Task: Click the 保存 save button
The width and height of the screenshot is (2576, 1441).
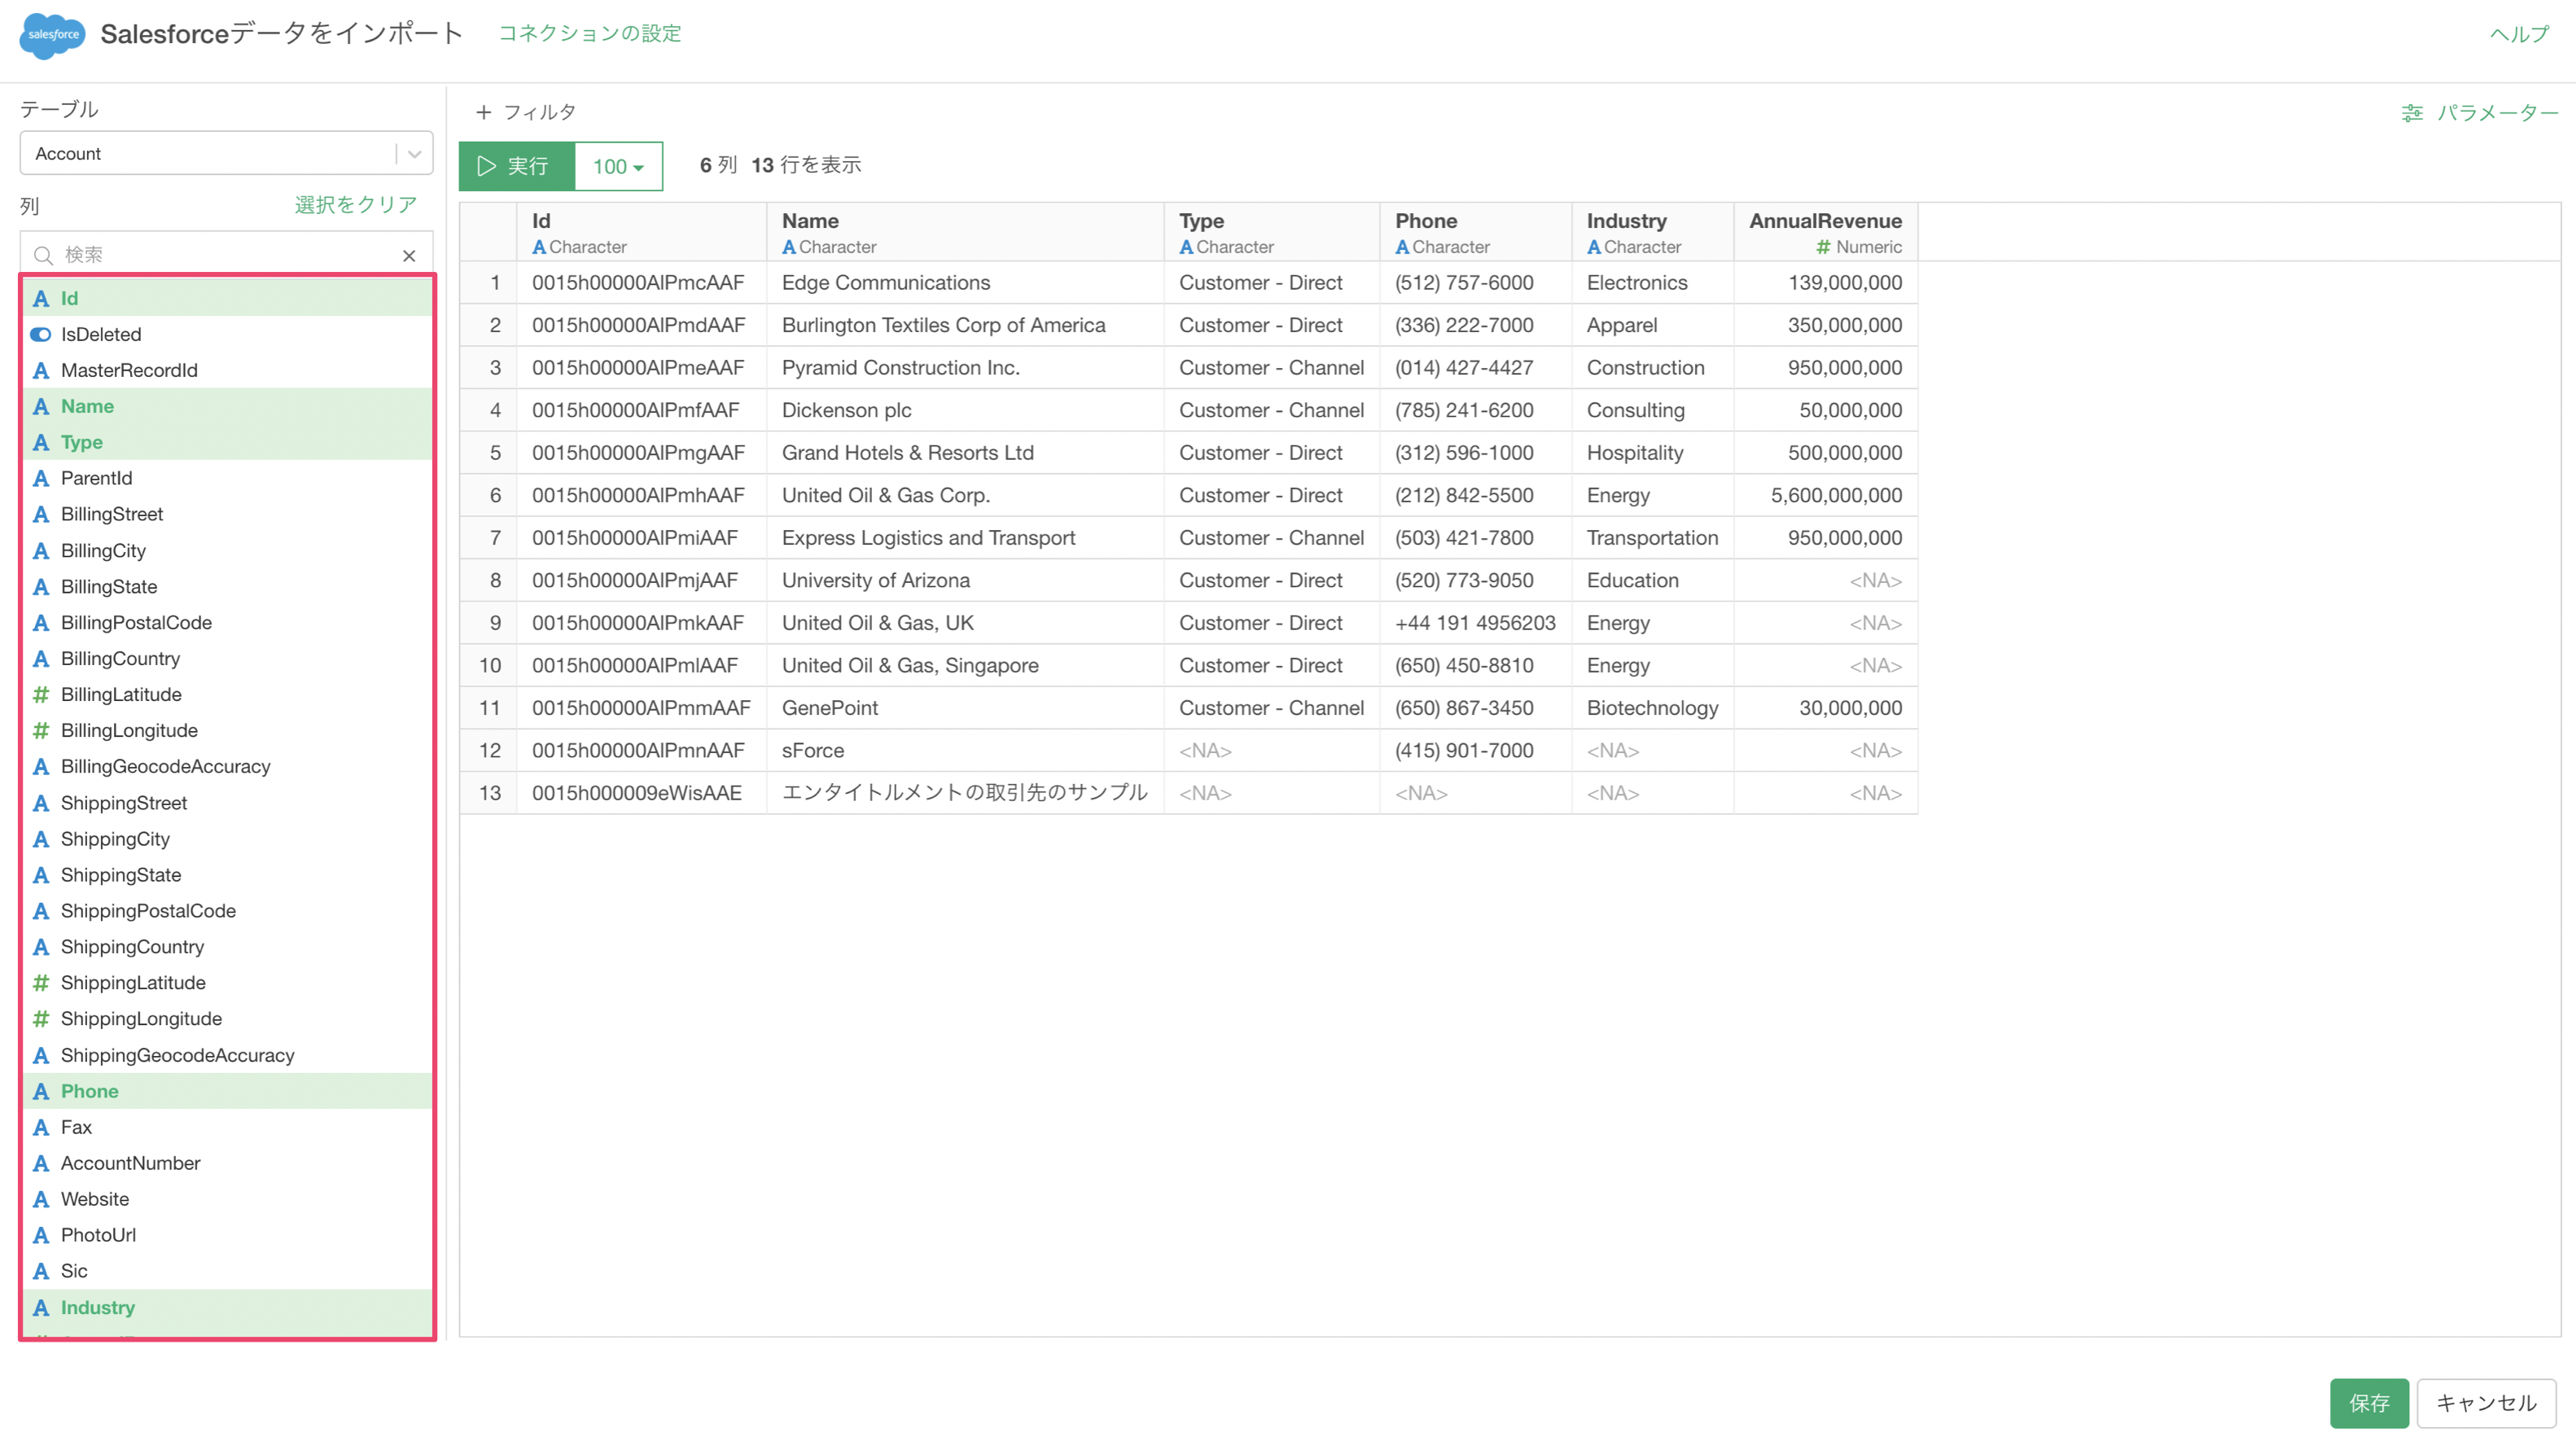Action: pyautogui.click(x=2368, y=1402)
